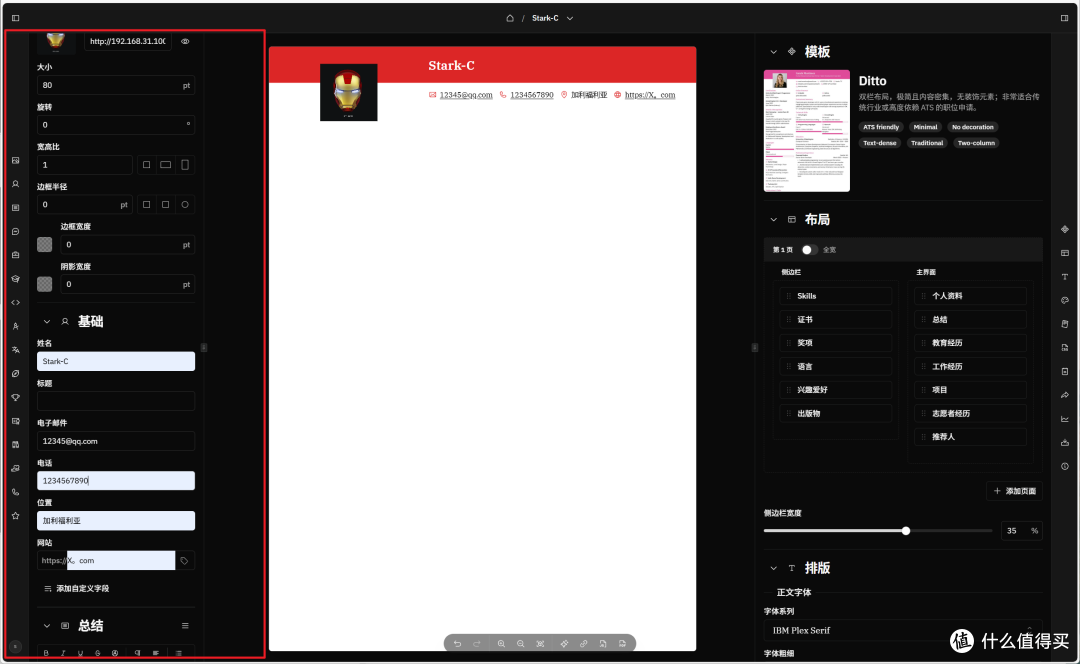Jump to basics section via person icon
This screenshot has height=664, width=1080.
15,184
